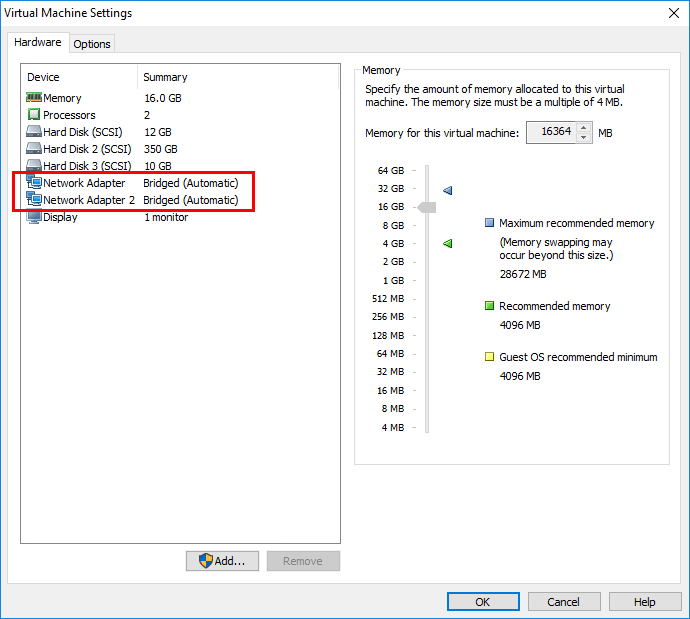The width and height of the screenshot is (690, 619).
Task: Click the Add... button
Action: [x=222, y=561]
